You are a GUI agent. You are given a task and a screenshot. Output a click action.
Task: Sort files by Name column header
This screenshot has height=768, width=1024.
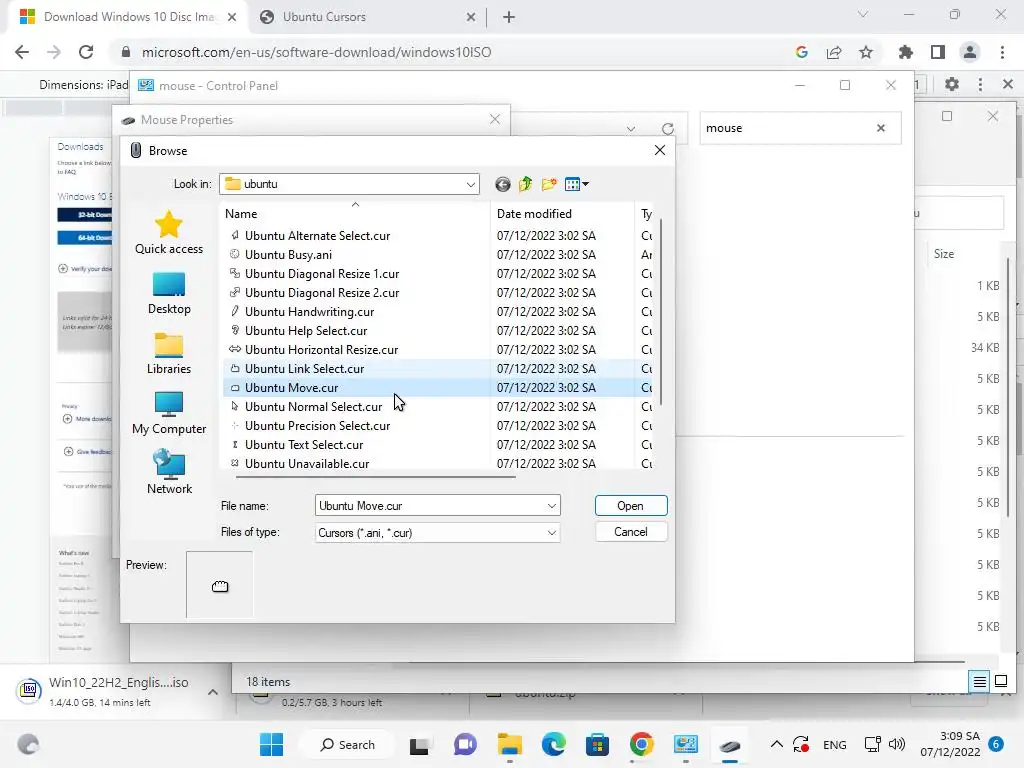point(355,214)
